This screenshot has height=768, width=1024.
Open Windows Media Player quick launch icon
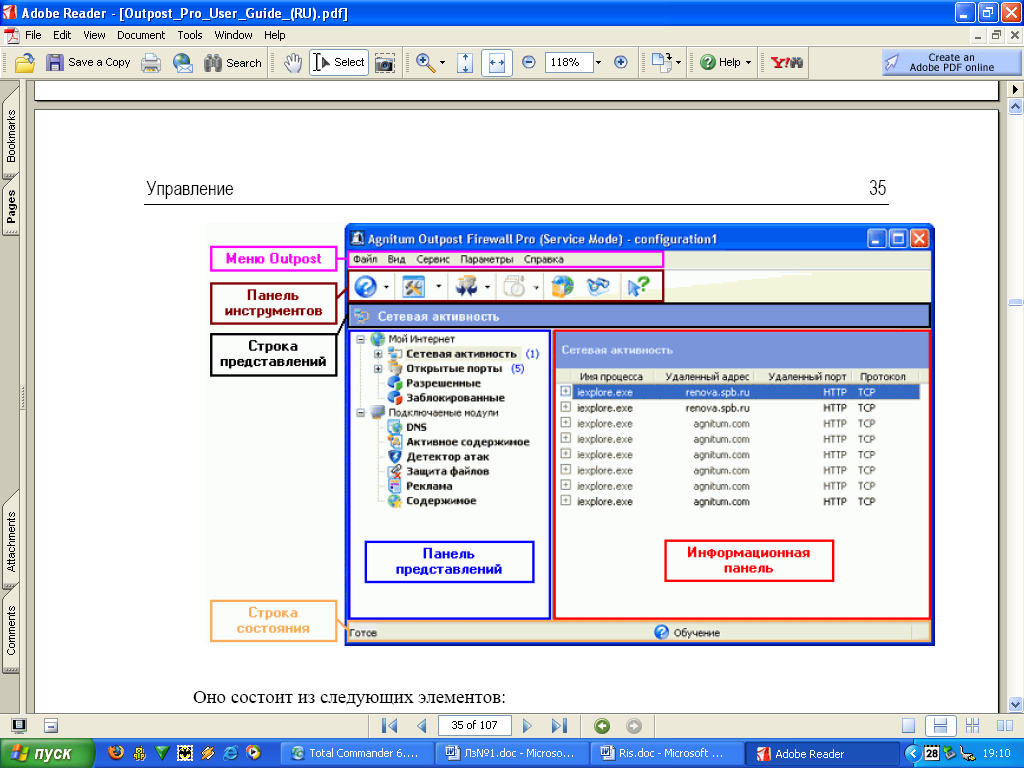click(253, 753)
